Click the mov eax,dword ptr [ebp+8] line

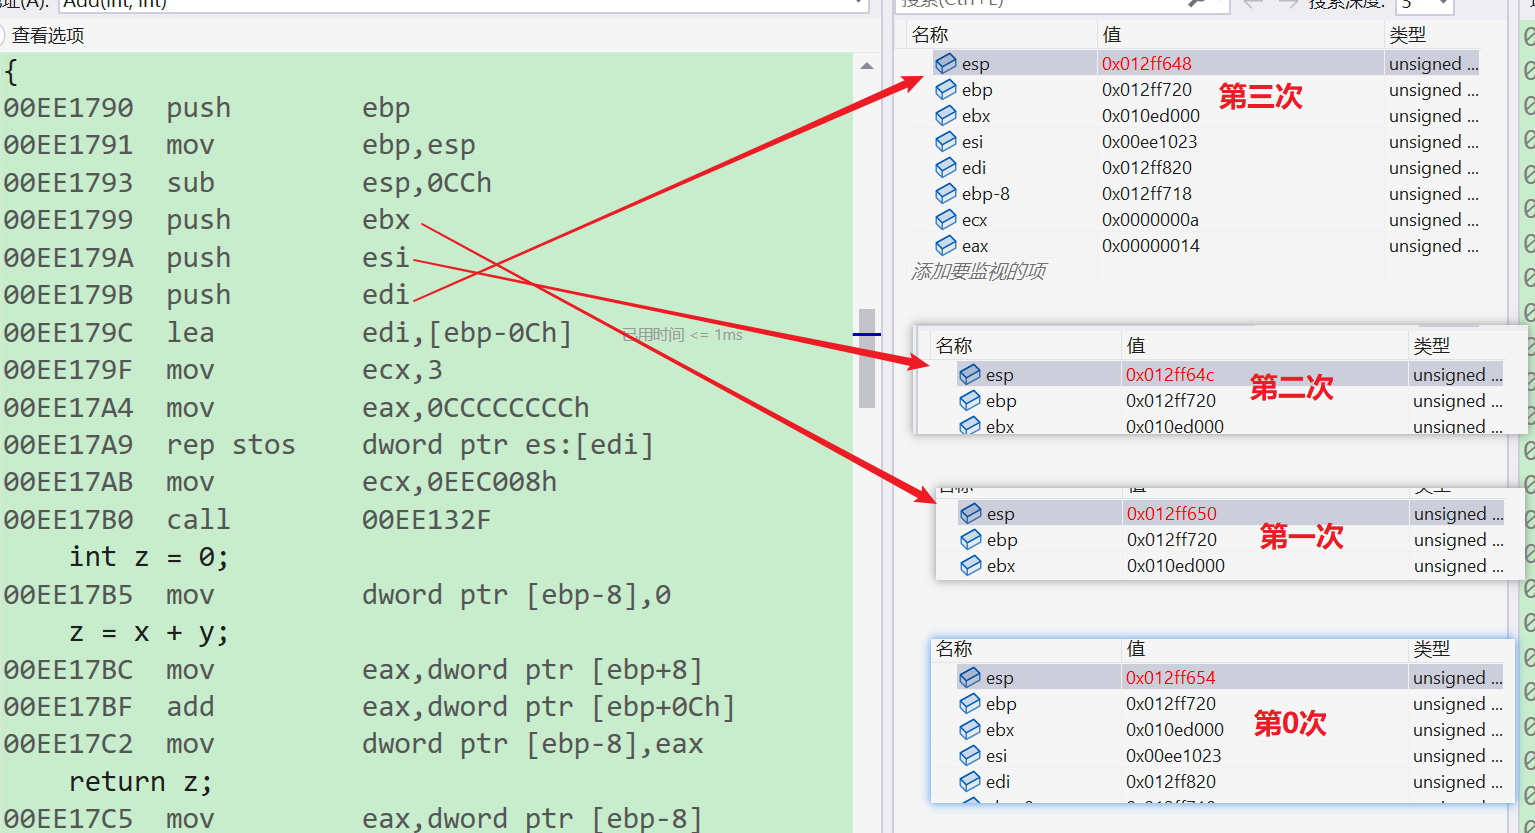(353, 670)
